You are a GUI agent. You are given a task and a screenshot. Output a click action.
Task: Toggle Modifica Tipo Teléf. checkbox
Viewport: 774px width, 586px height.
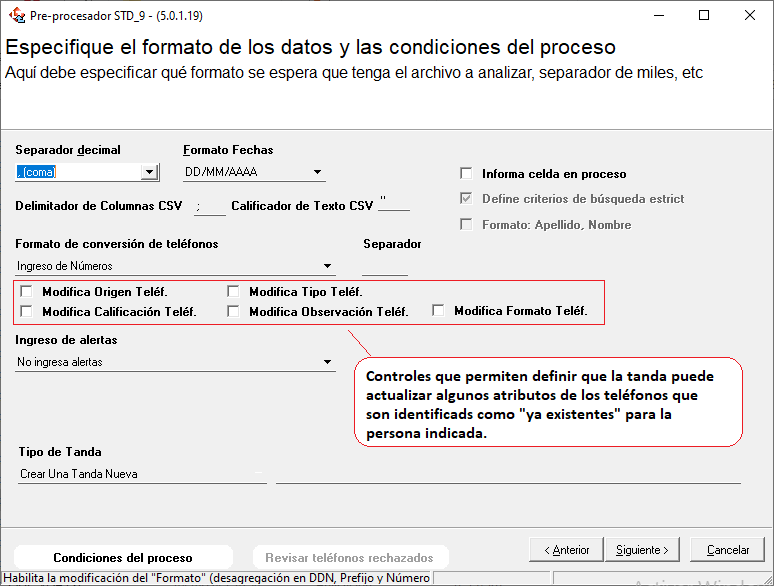(x=233, y=292)
